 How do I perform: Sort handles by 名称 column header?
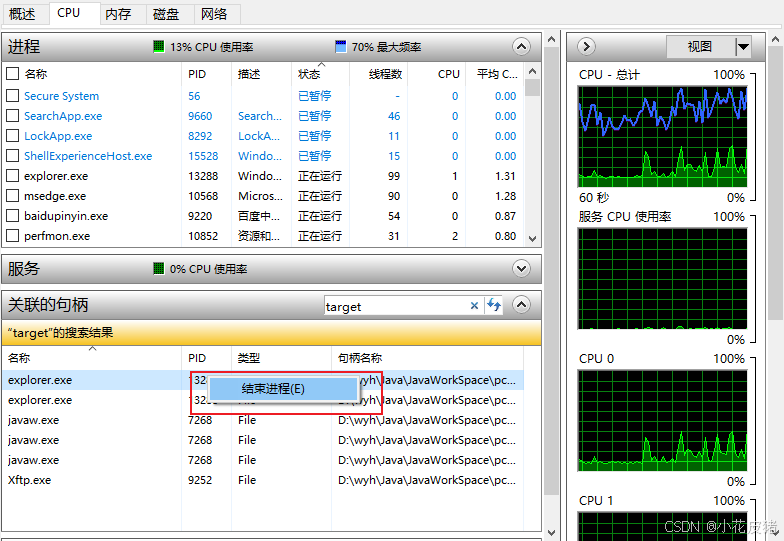click(19, 358)
